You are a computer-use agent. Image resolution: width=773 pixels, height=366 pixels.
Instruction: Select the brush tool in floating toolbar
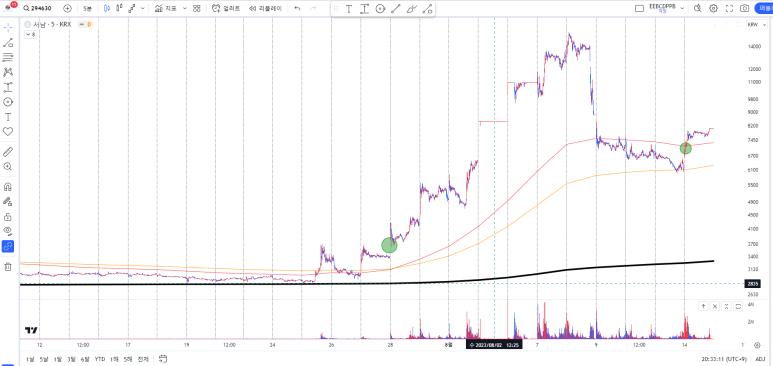pos(412,8)
